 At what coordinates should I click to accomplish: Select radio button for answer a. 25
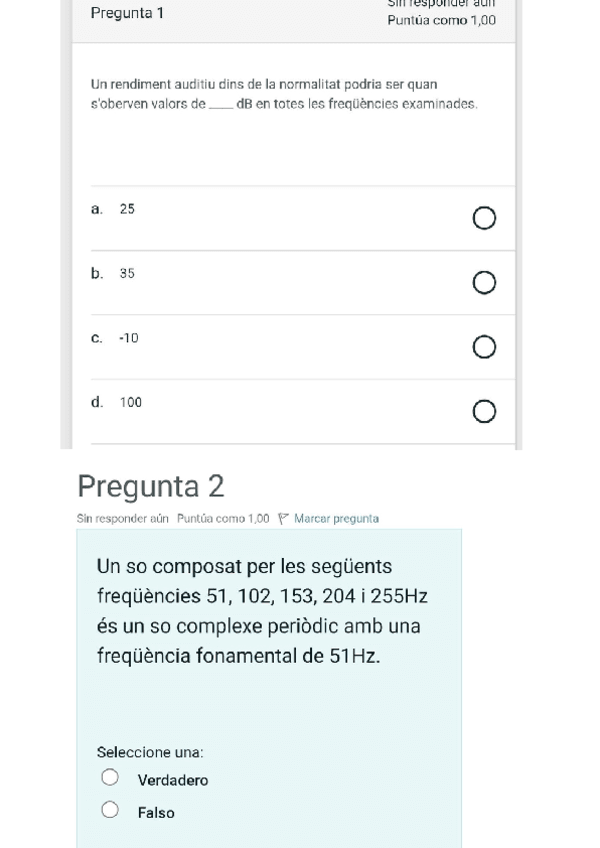[484, 216]
